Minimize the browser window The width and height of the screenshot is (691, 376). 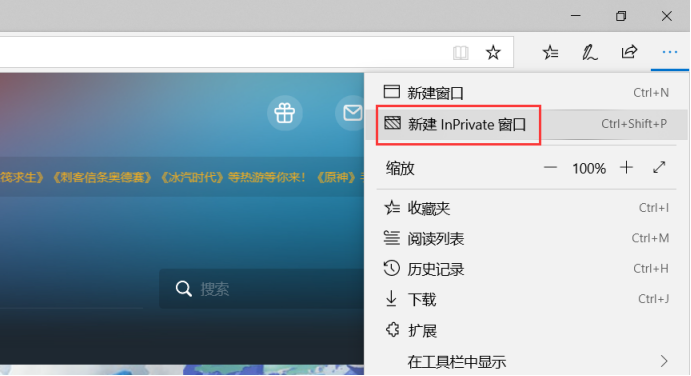[x=576, y=16]
